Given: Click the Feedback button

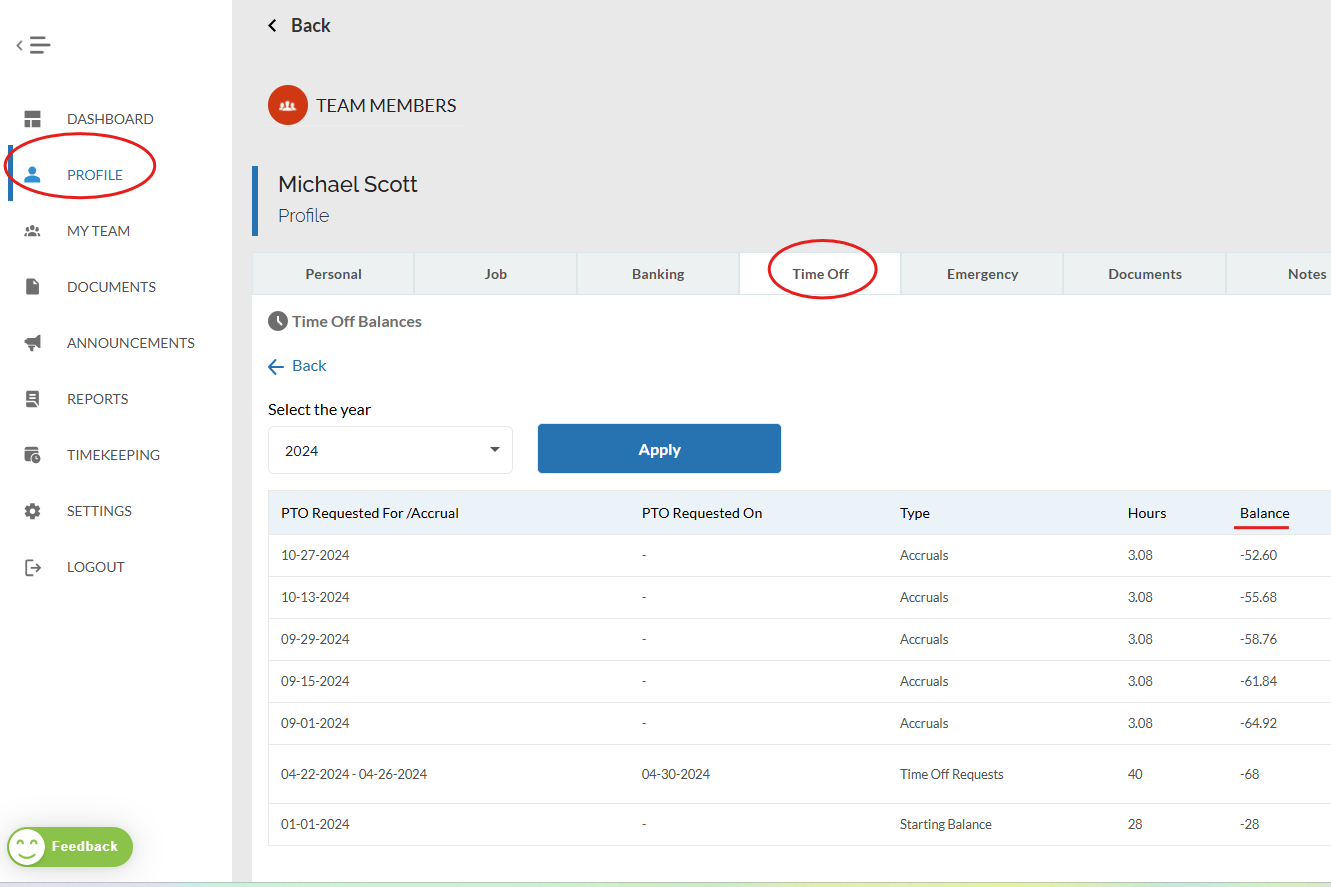Looking at the screenshot, I should (70, 847).
